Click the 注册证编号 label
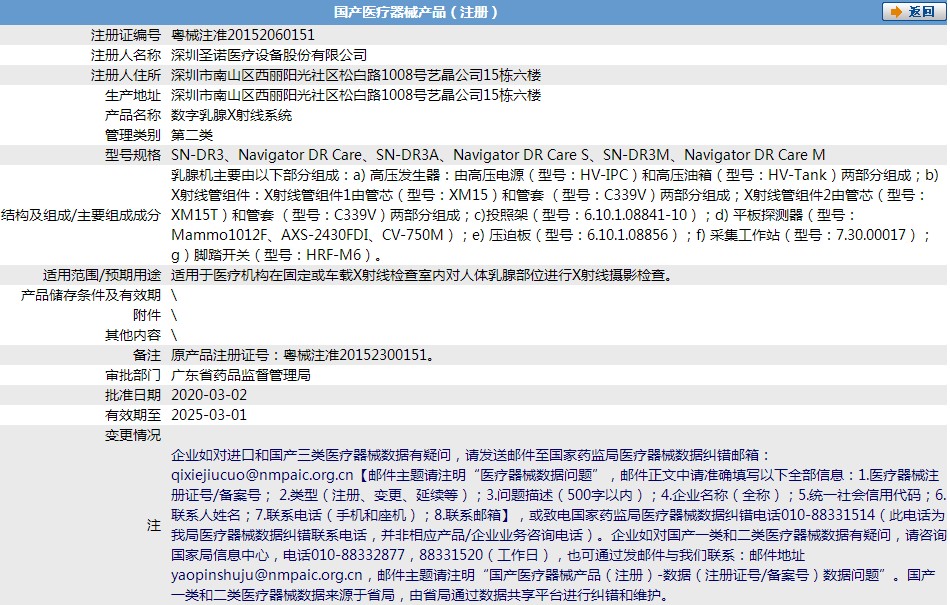This screenshot has width=950, height=605. click(x=126, y=35)
